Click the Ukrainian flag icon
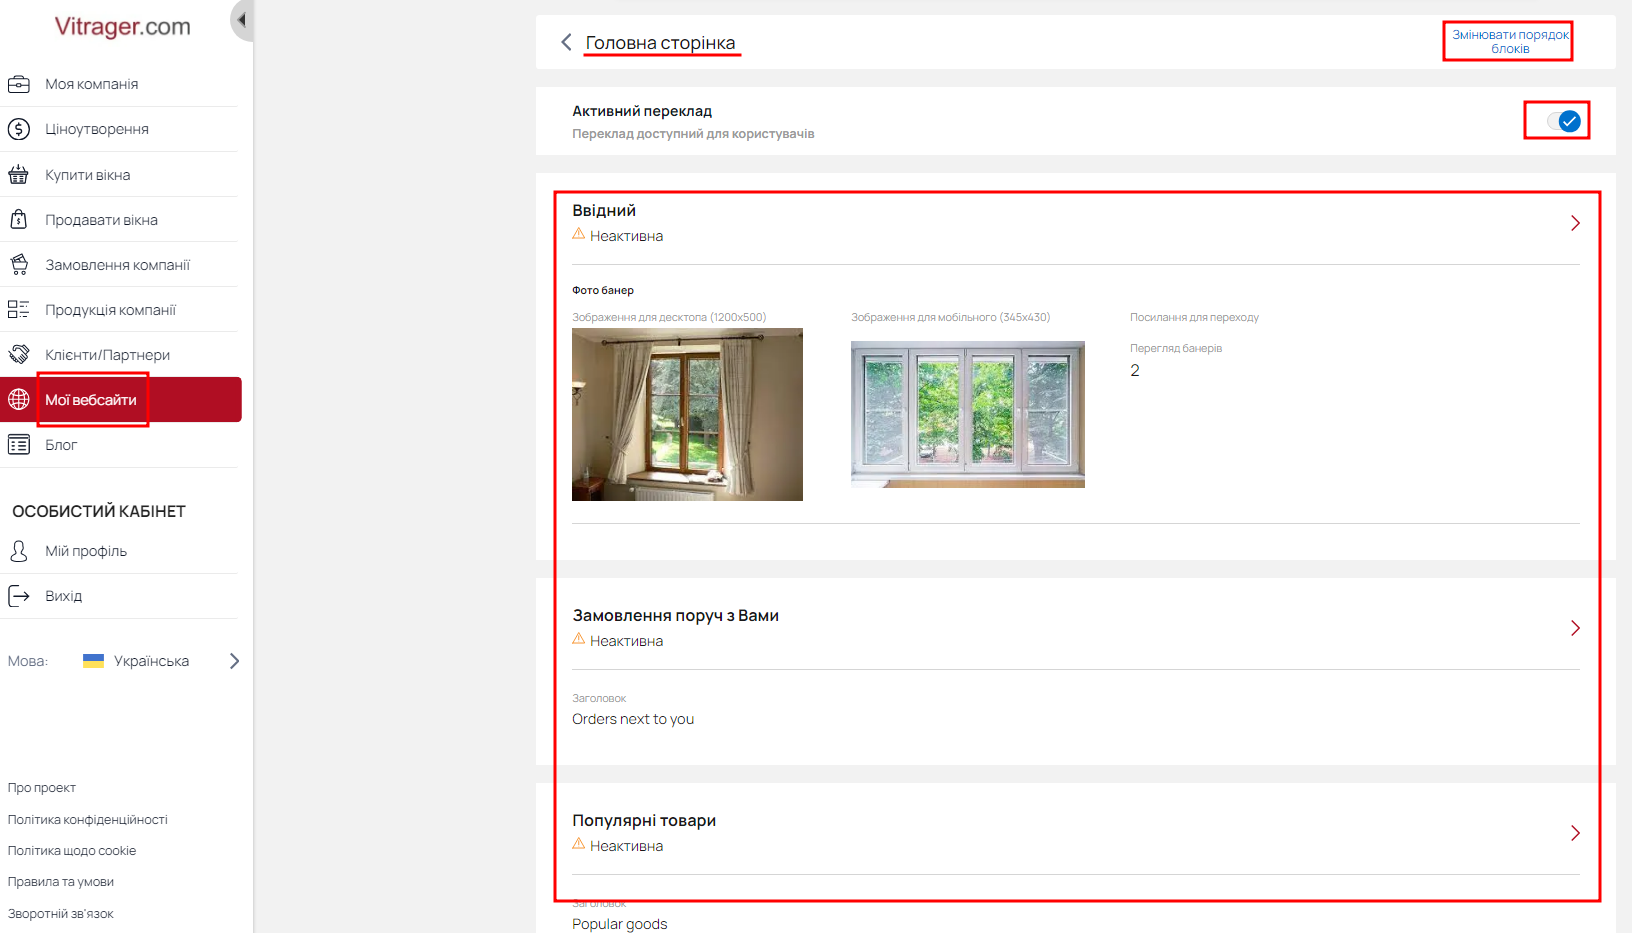 pyautogui.click(x=93, y=661)
